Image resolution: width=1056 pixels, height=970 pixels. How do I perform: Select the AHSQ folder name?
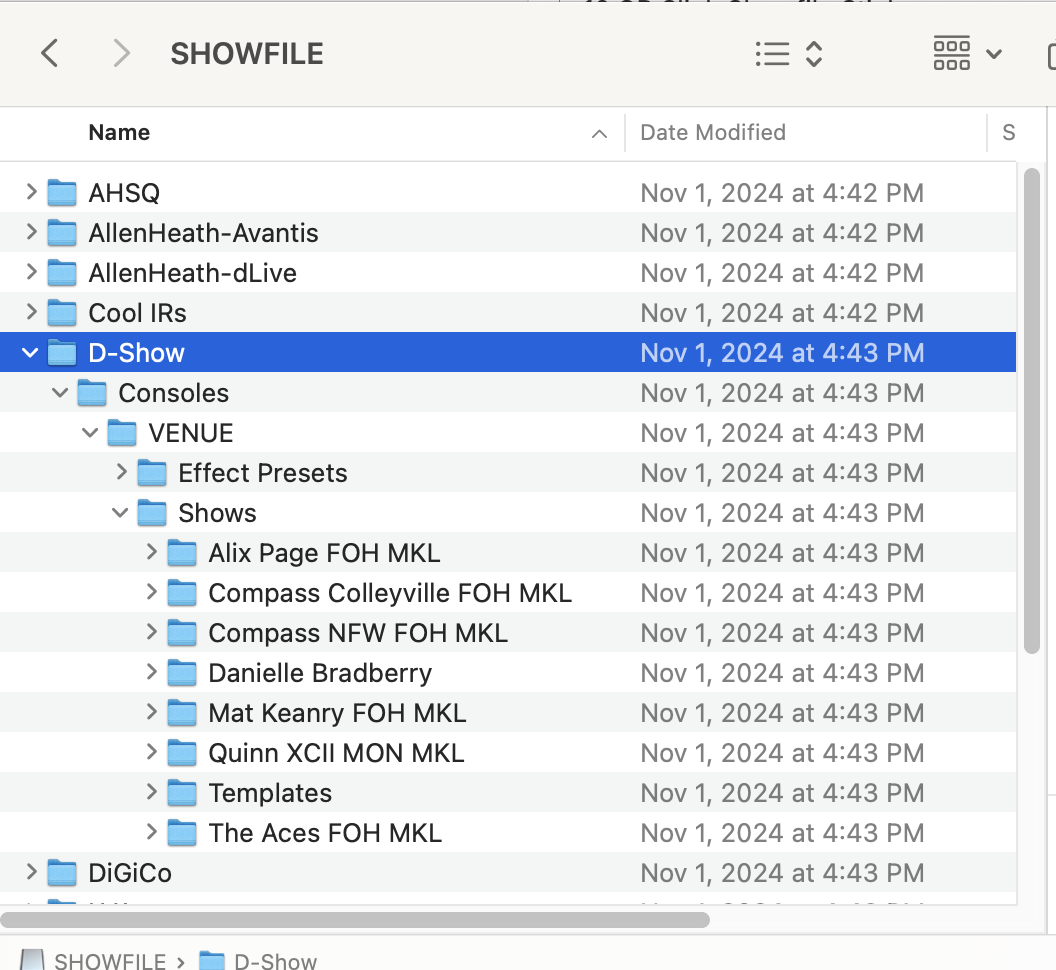[124, 193]
